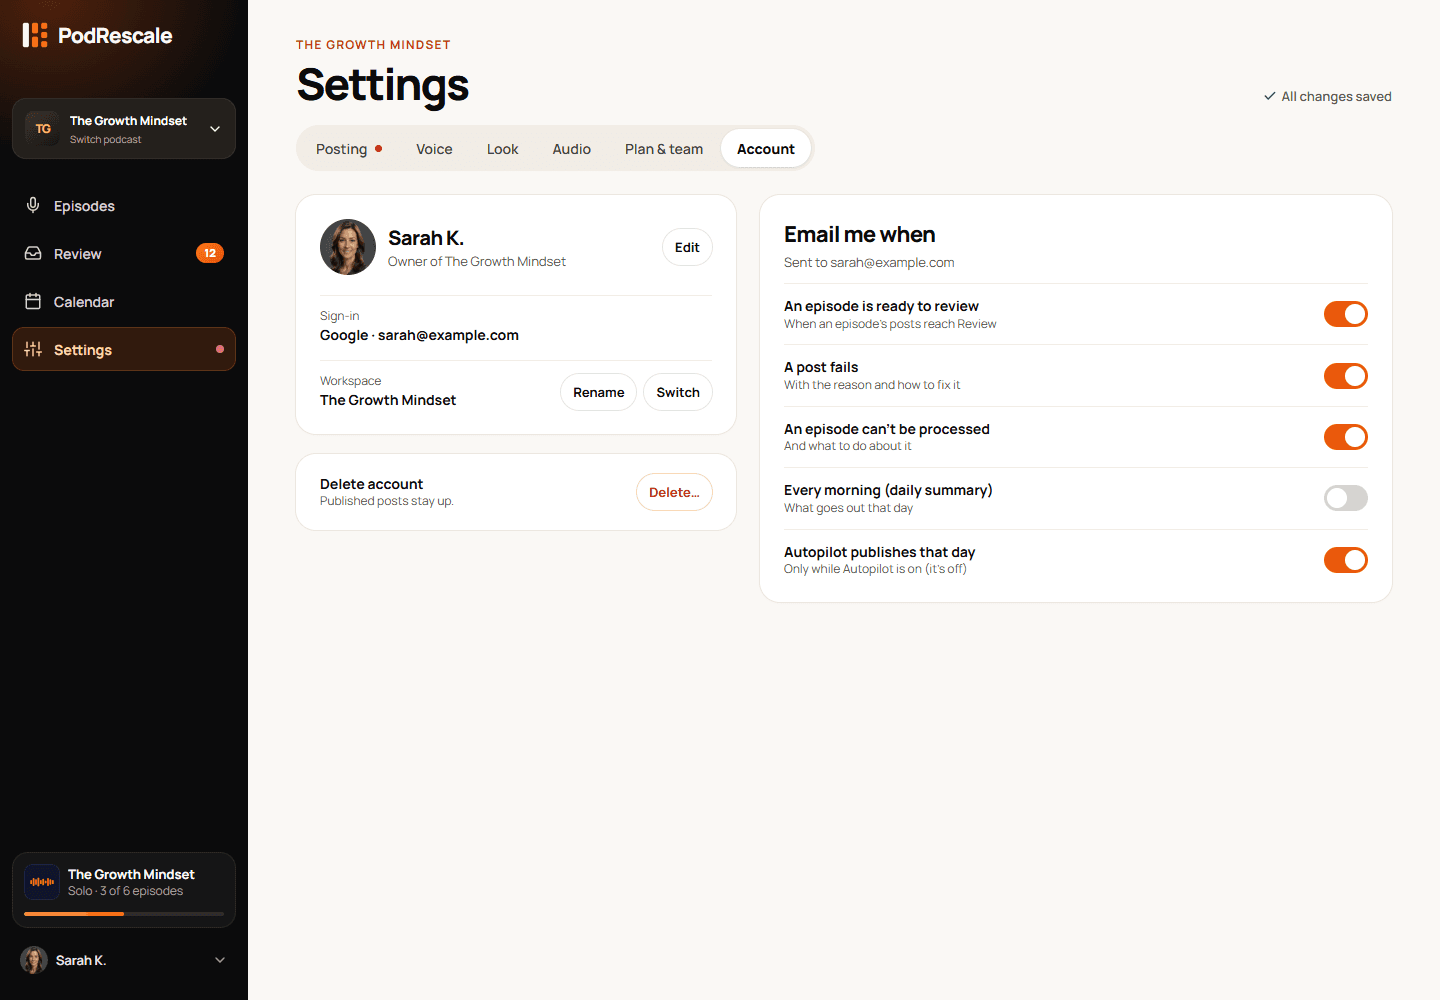Turn off 'A post fails' email toggle
Viewport: 1440px width, 1000px height.
tap(1346, 376)
